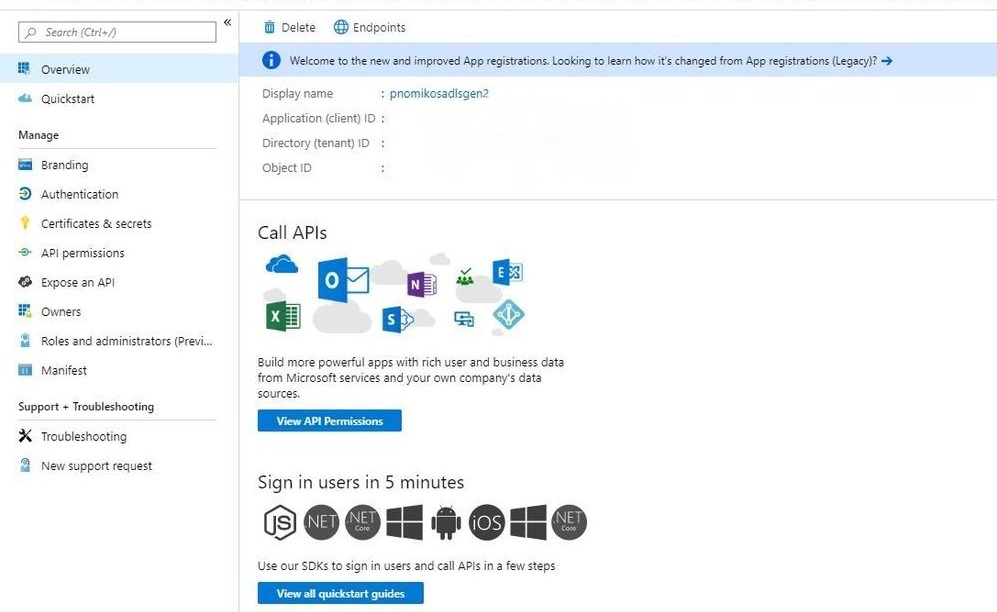Select Authentication in the sidebar

tap(79, 194)
